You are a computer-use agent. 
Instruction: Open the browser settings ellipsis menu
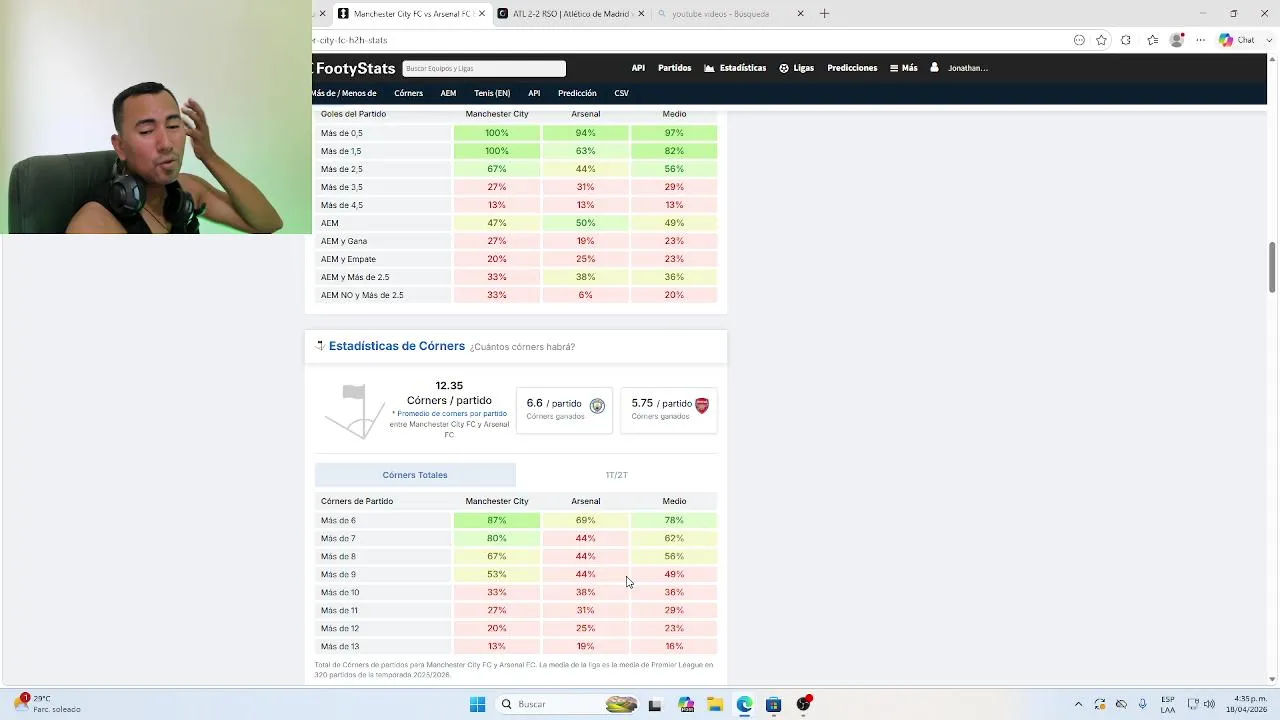(1201, 40)
